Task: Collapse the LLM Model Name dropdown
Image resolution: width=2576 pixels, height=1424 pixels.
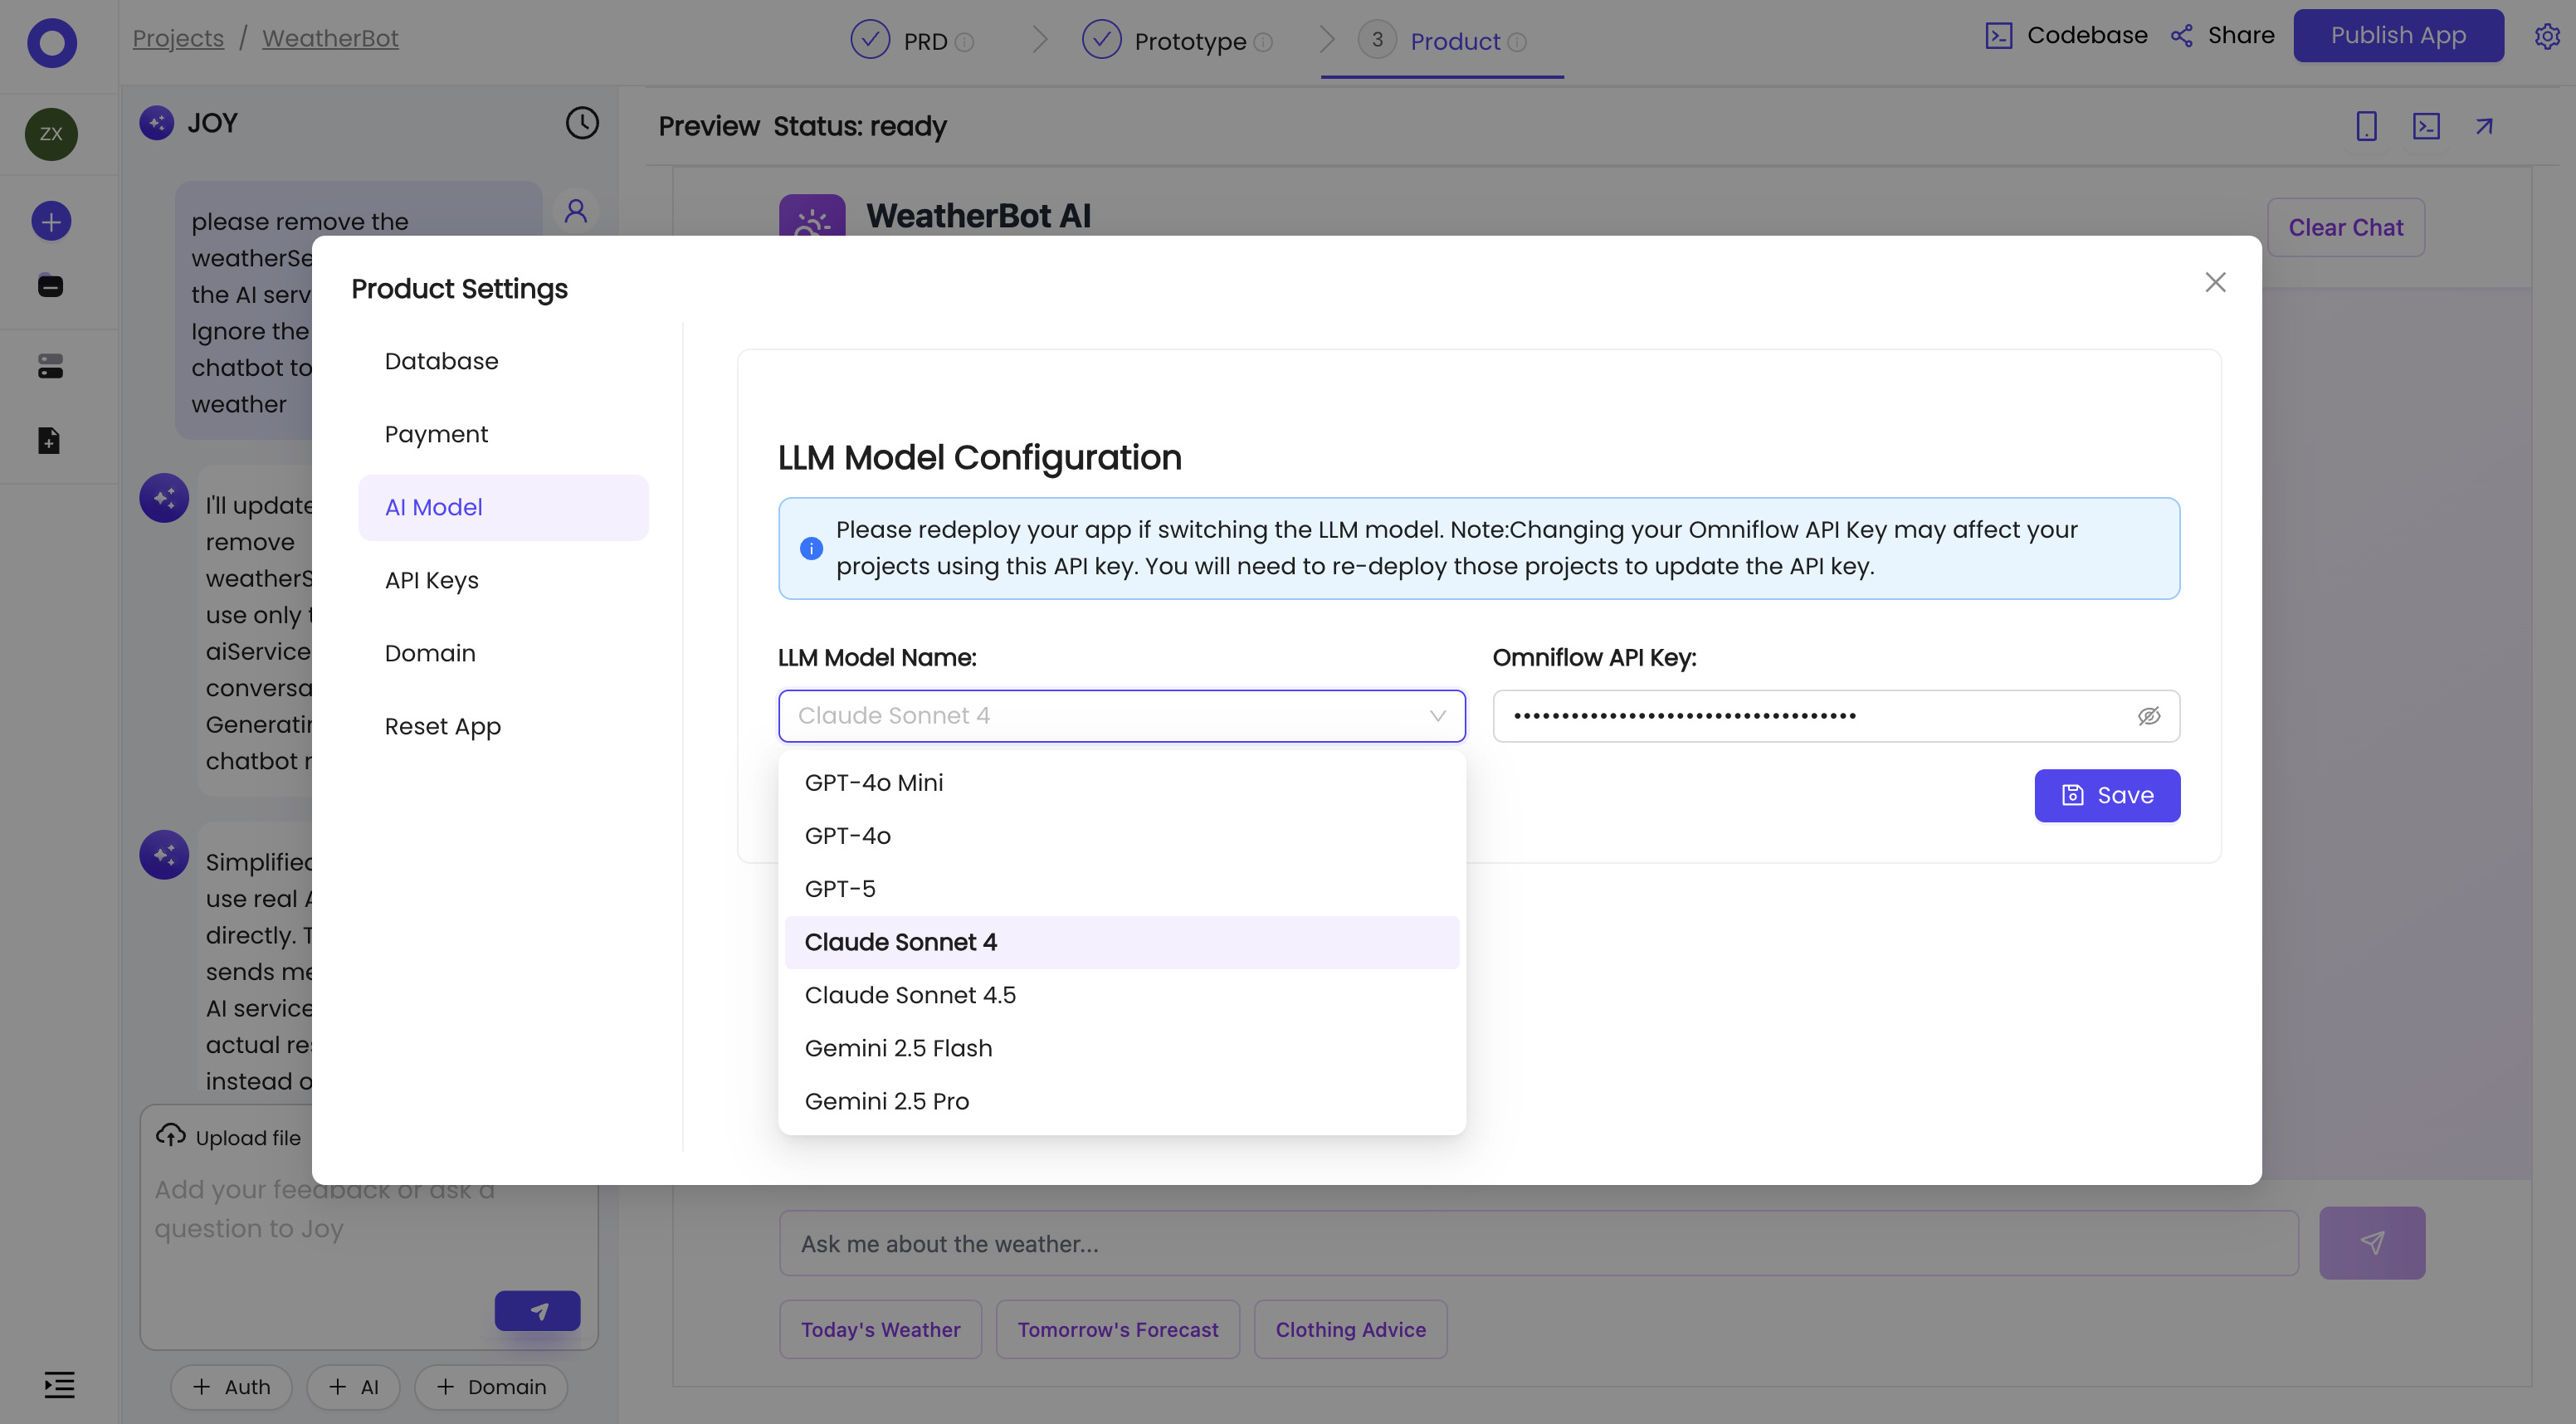Action: pyautogui.click(x=1437, y=716)
